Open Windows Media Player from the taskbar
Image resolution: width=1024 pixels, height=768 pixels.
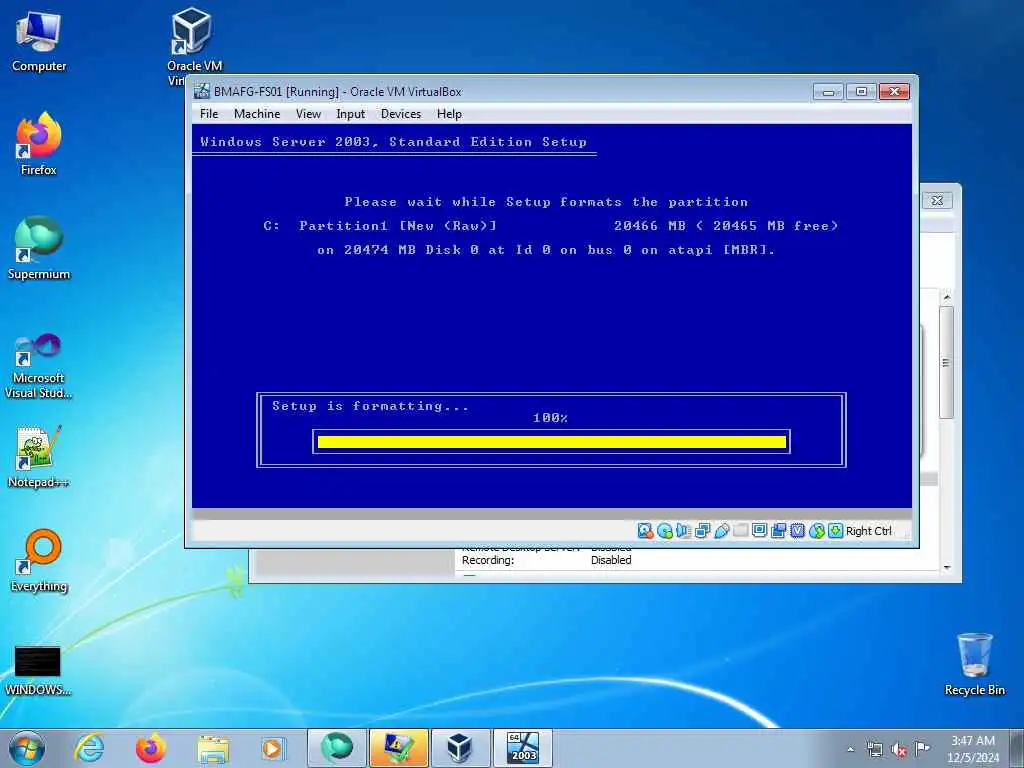272,748
